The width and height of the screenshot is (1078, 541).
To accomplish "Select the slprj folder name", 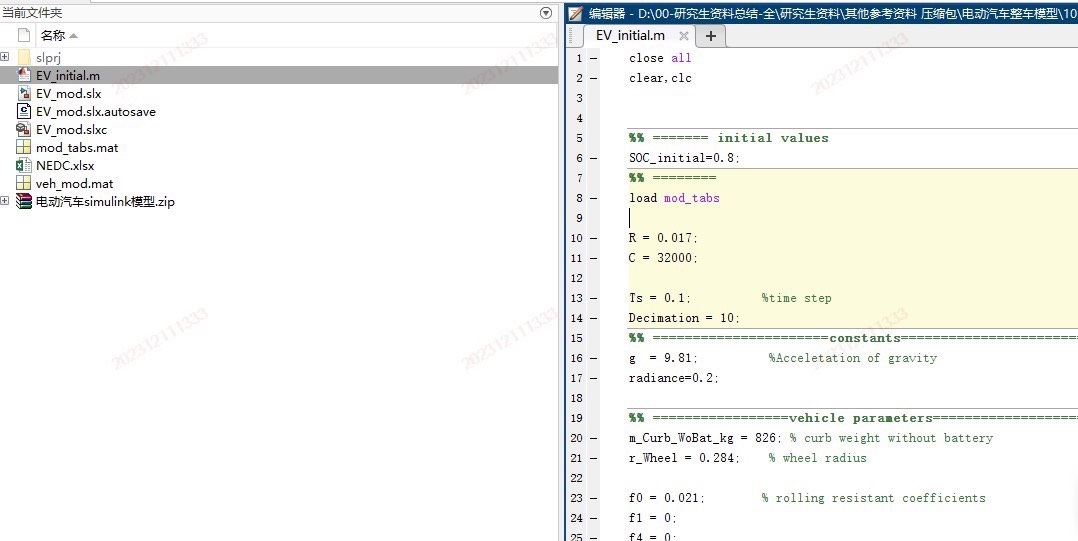I will 48,58.
